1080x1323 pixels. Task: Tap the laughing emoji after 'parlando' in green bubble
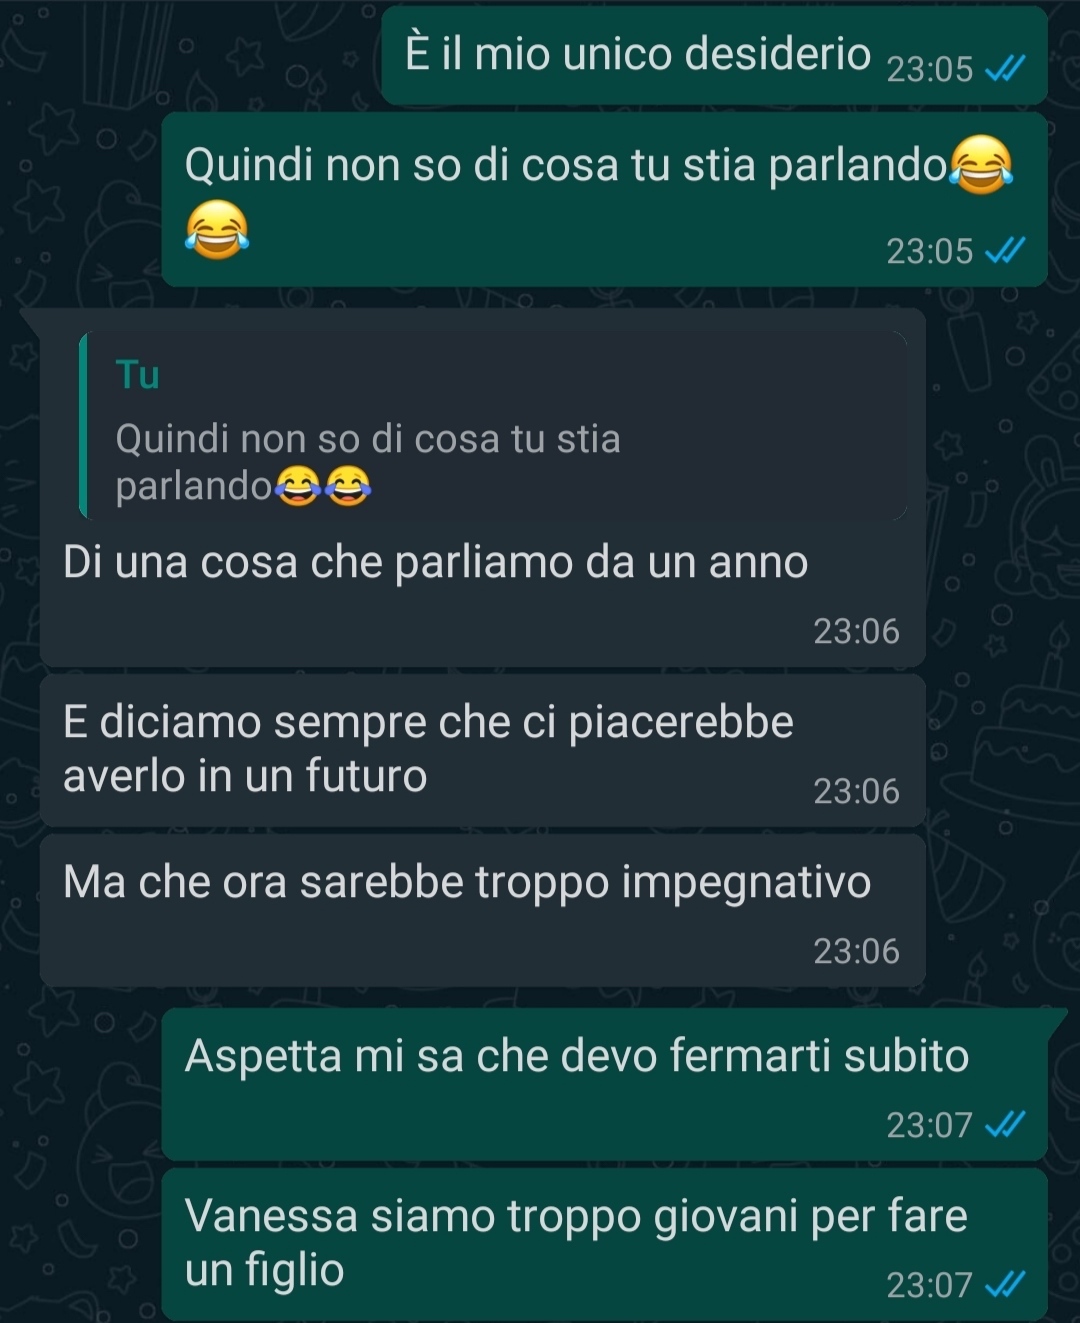pyautogui.click(x=980, y=164)
